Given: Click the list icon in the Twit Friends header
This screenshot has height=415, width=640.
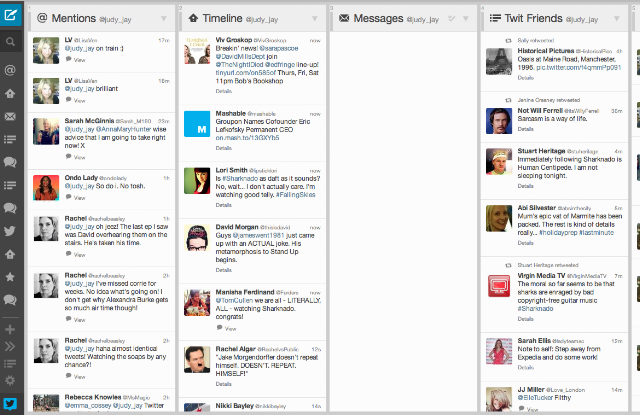Looking at the screenshot, I should click(x=495, y=18).
